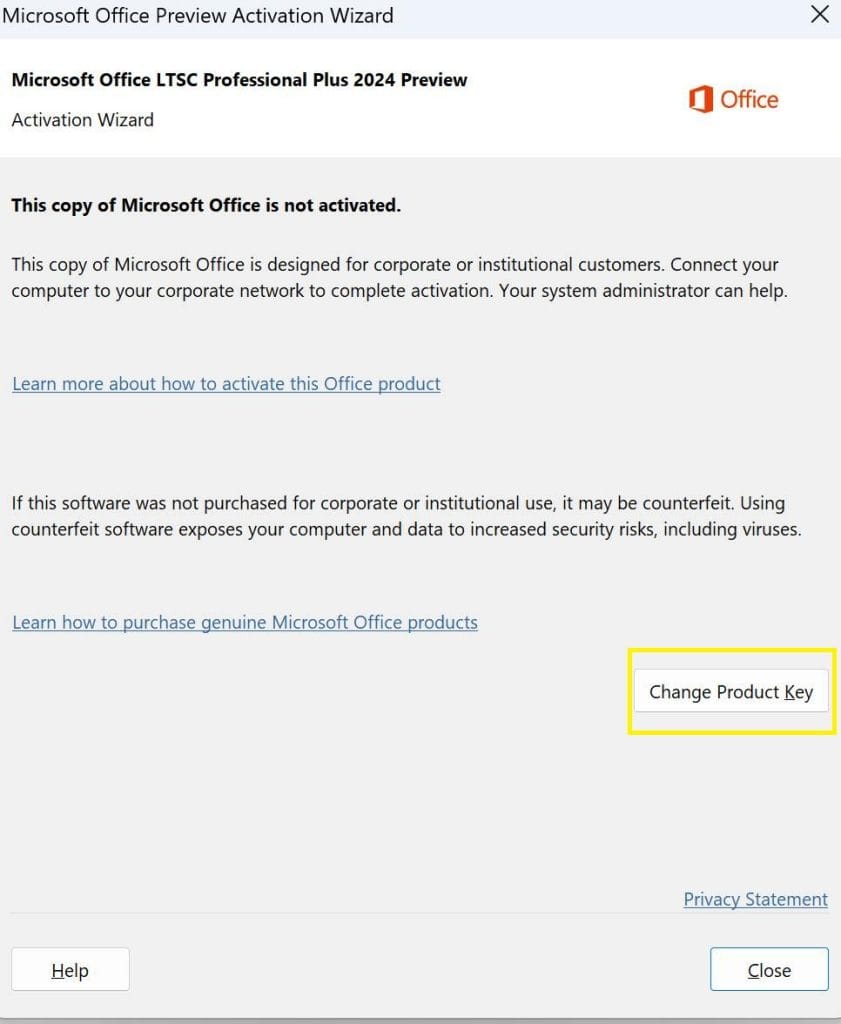Exit the wizard using the bottom Close control
841x1024 pixels.
pyautogui.click(x=768, y=969)
